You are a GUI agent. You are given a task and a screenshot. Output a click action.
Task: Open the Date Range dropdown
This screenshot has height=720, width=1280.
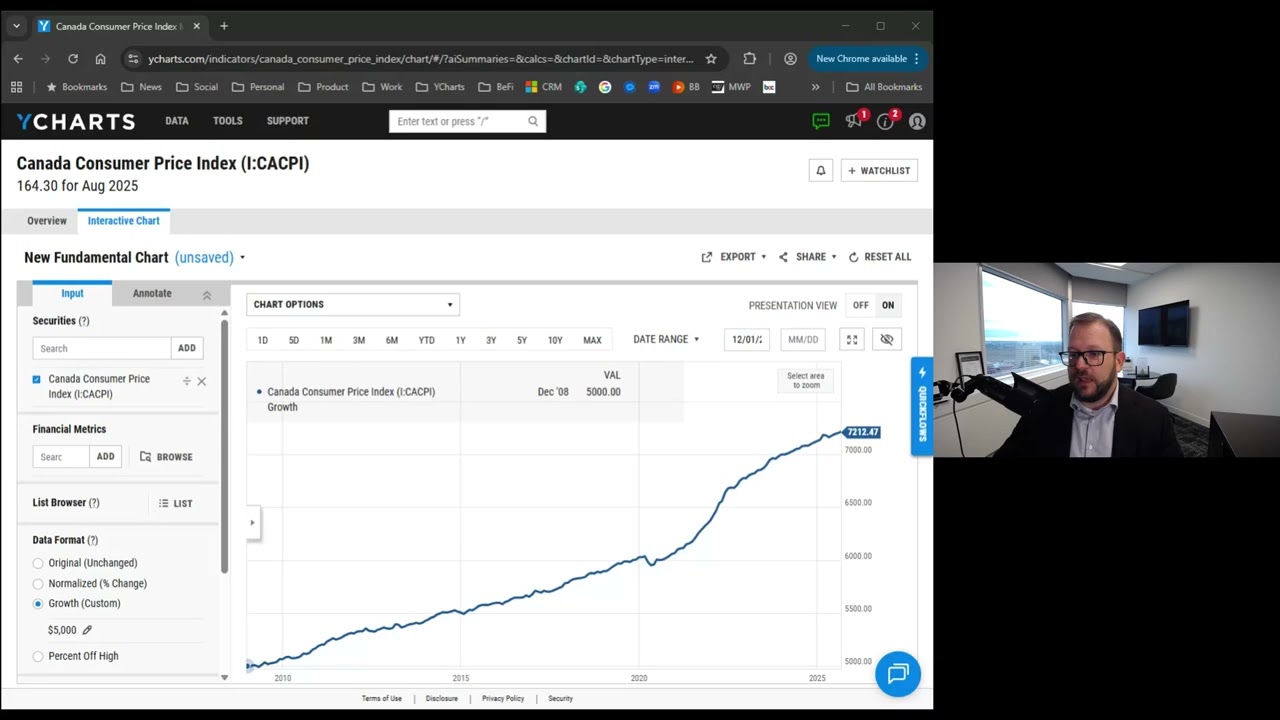[x=666, y=340]
